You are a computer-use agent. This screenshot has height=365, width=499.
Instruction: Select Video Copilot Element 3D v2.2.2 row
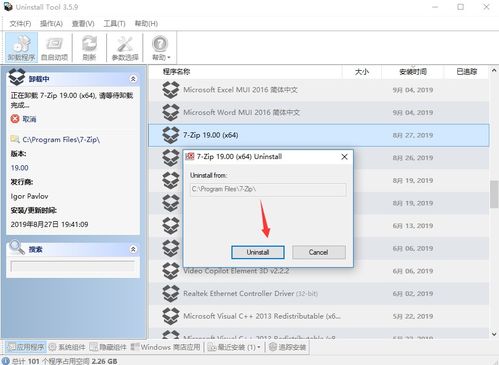coord(319,271)
